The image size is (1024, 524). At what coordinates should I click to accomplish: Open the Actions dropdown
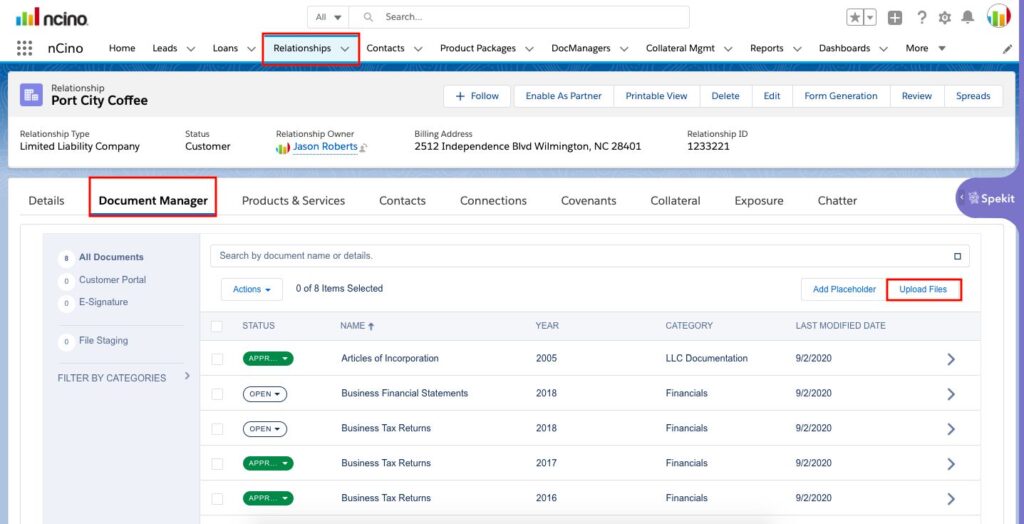[251, 289]
